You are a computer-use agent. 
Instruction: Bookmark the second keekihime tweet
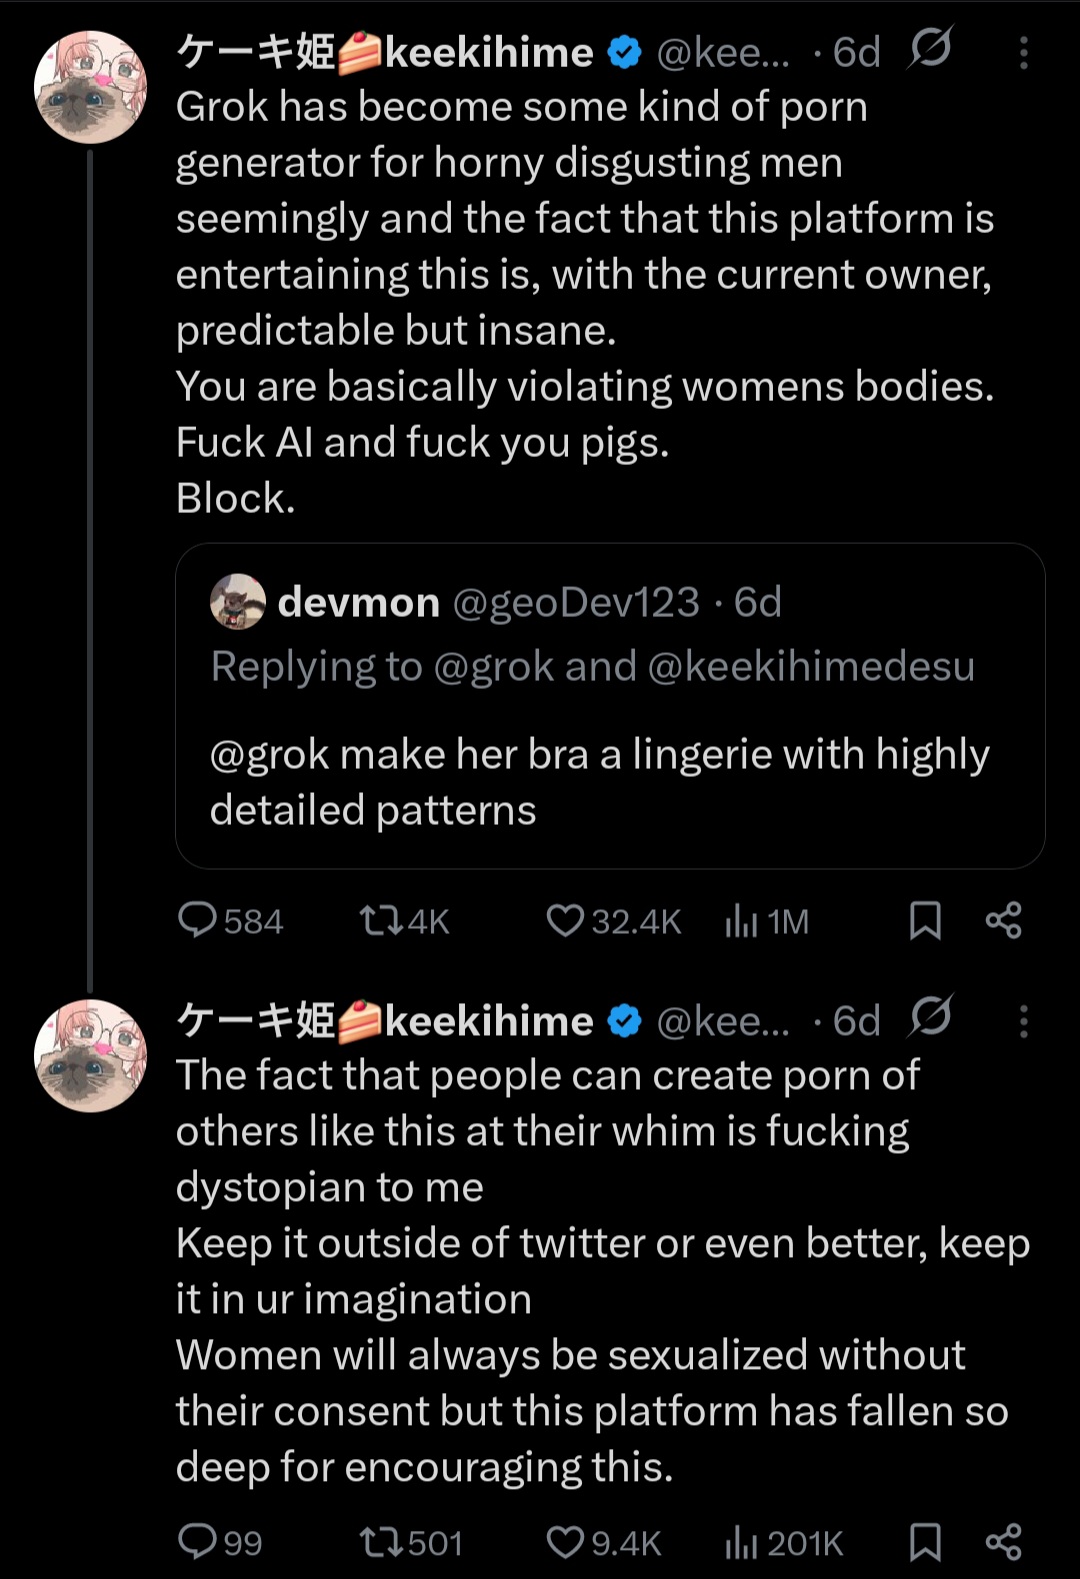tap(925, 1541)
